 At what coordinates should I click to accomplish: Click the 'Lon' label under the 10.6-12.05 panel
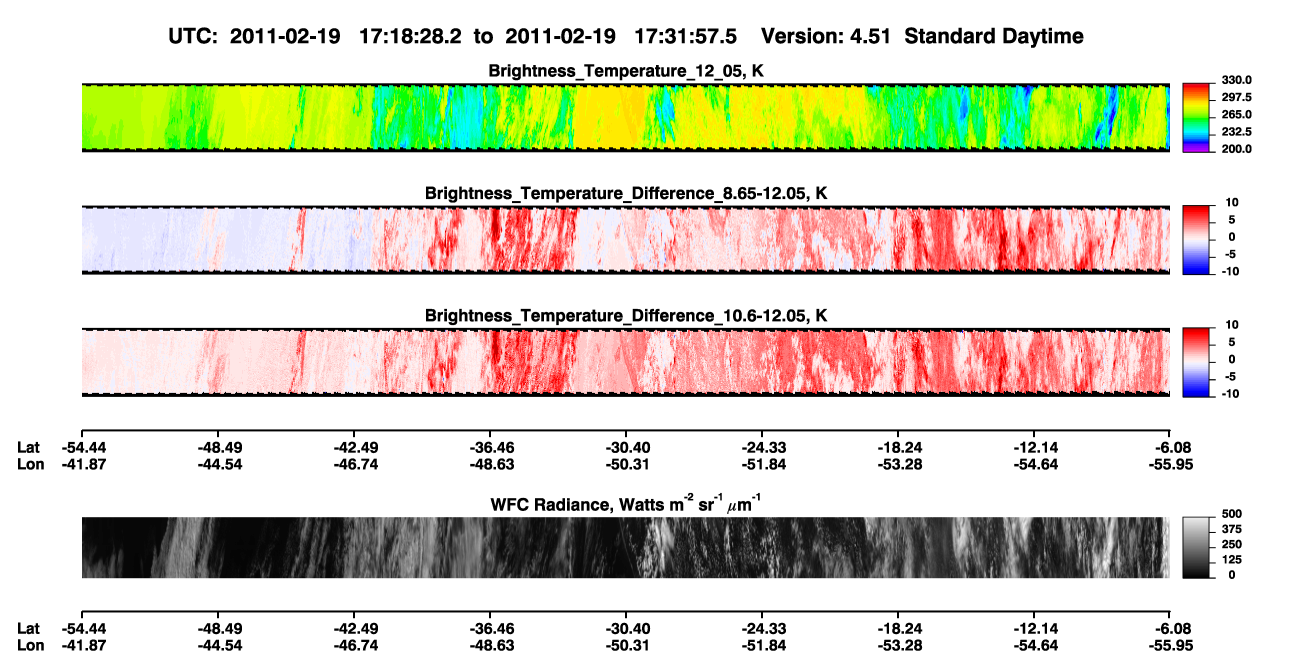pyautogui.click(x=30, y=464)
